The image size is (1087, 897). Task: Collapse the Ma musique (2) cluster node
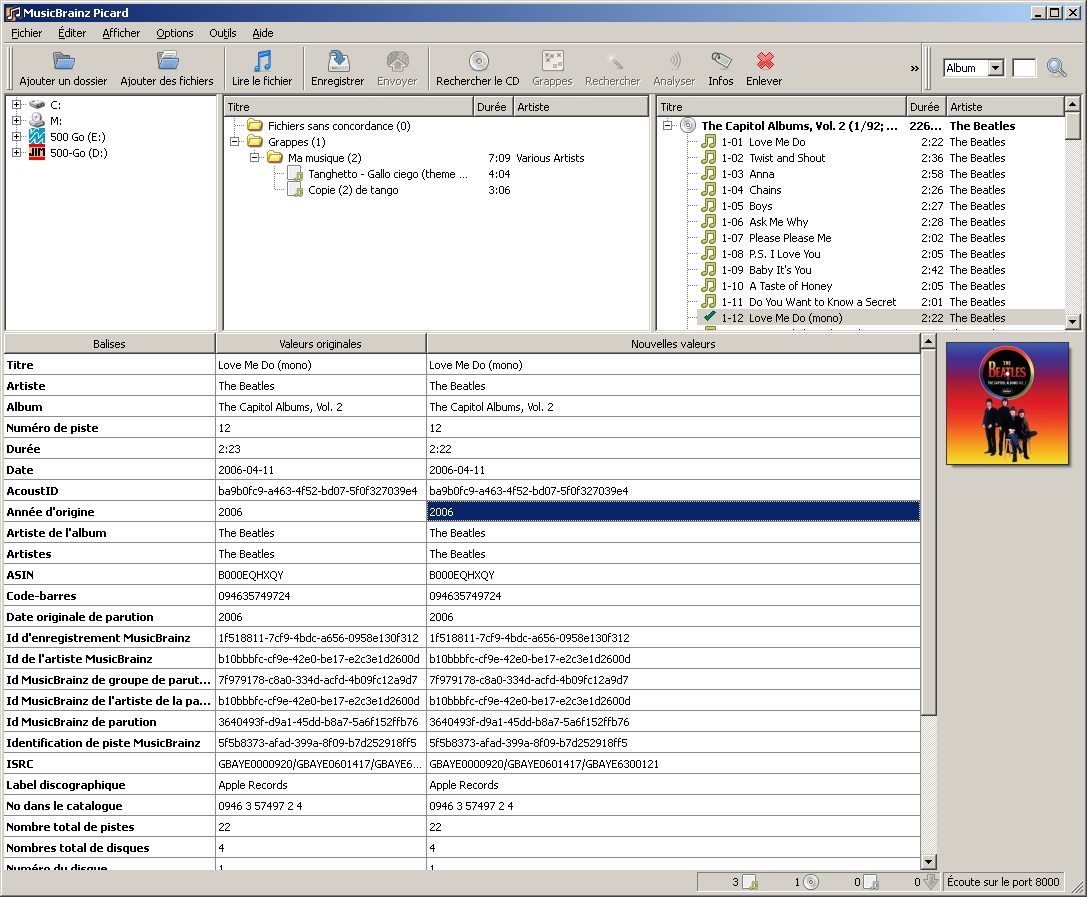click(x=254, y=157)
